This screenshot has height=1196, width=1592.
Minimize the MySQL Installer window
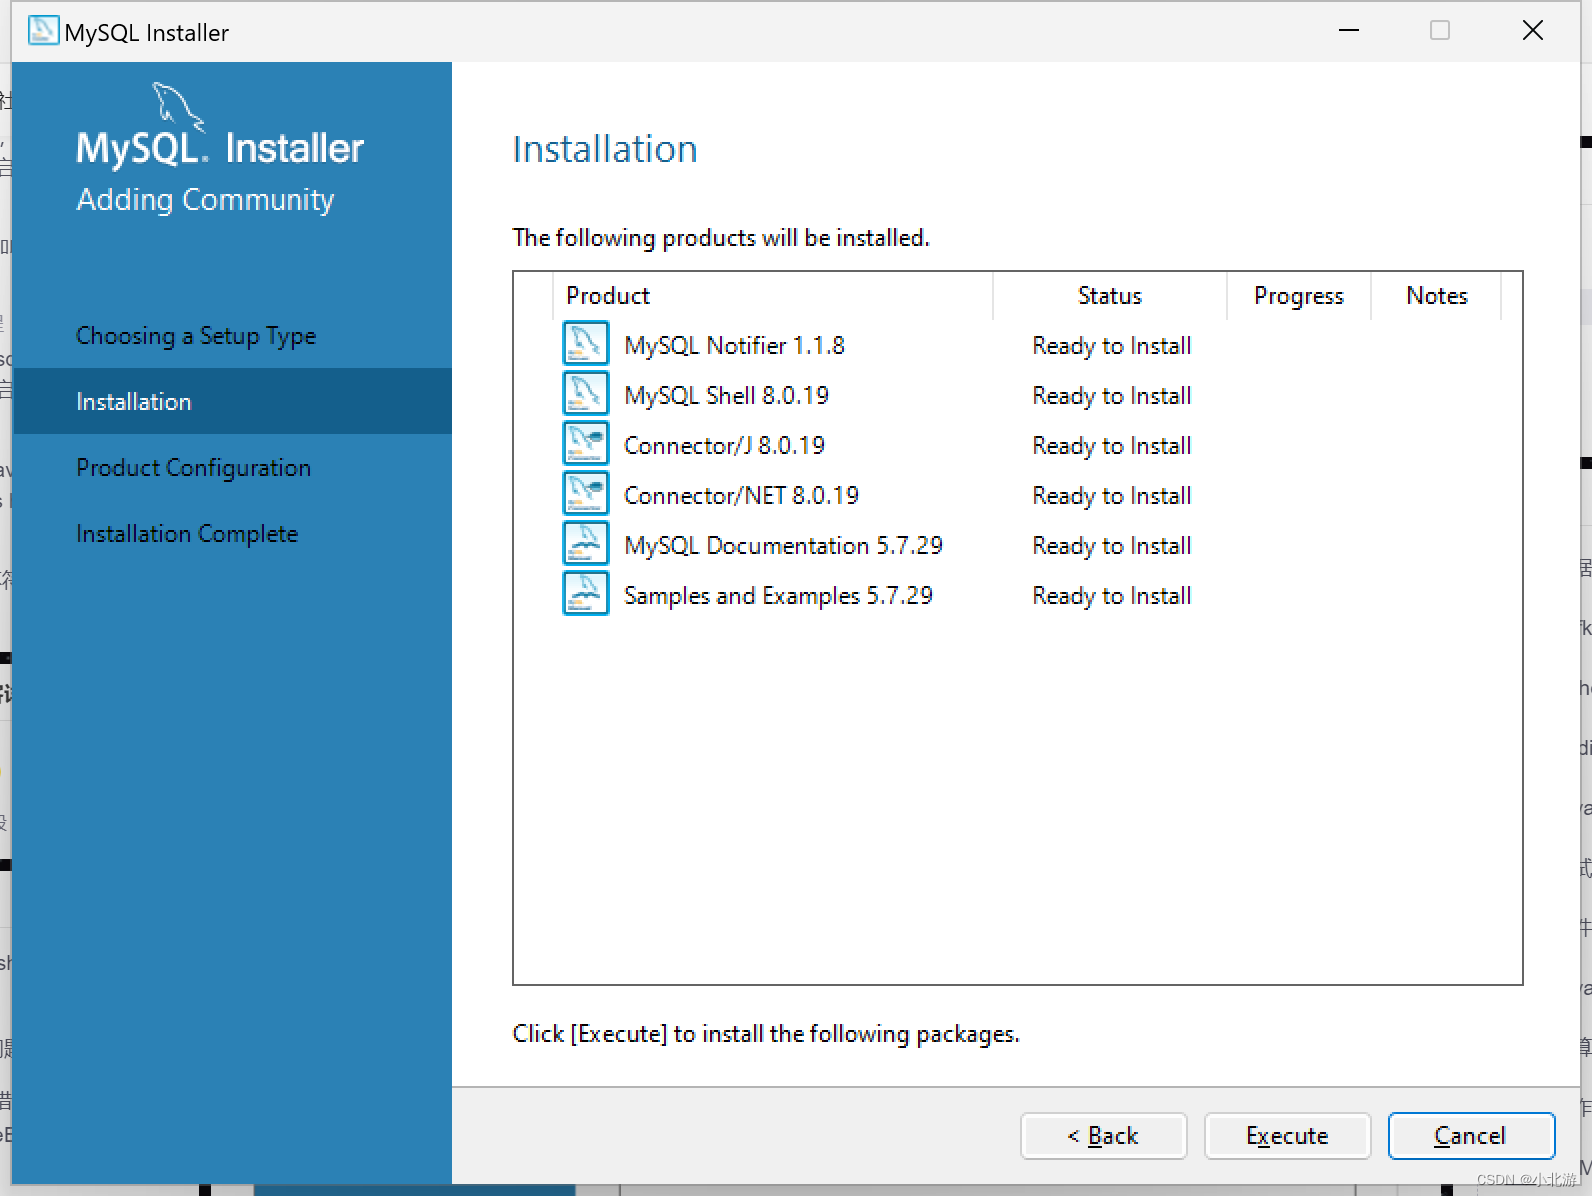[1349, 31]
